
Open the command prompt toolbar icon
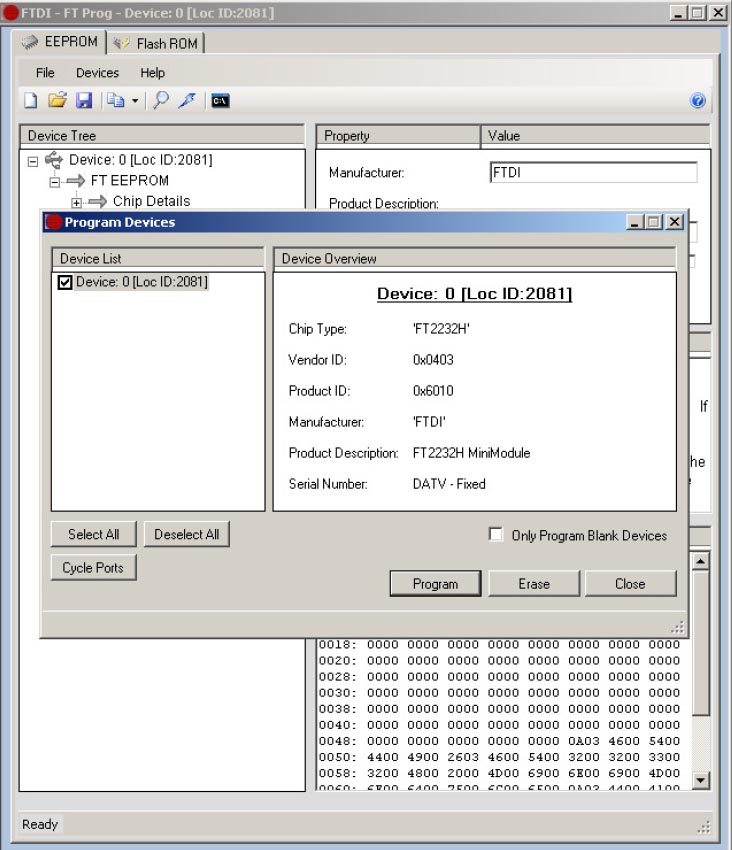point(220,101)
